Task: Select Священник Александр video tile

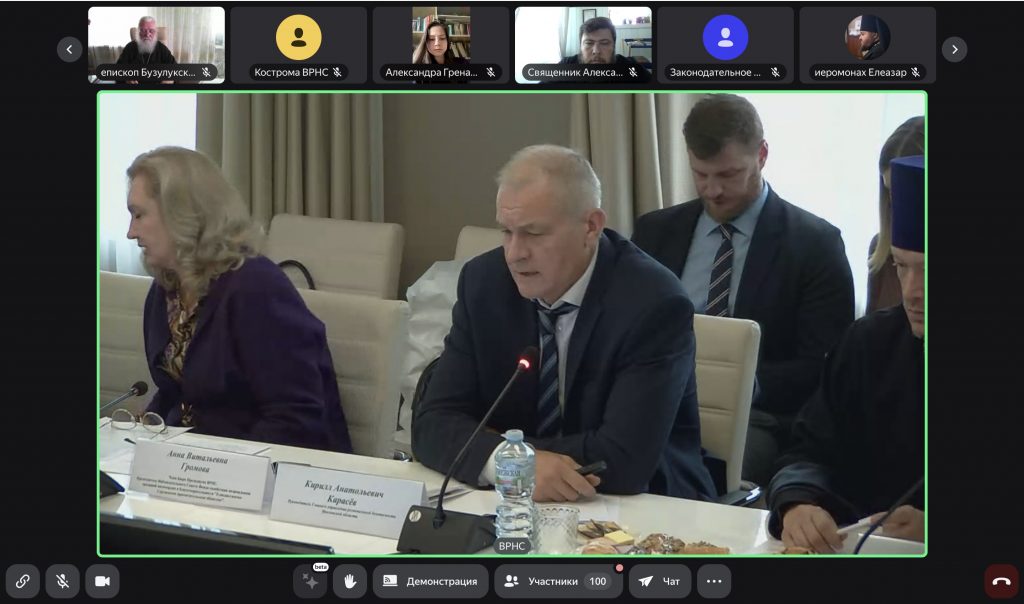Action: tap(583, 40)
